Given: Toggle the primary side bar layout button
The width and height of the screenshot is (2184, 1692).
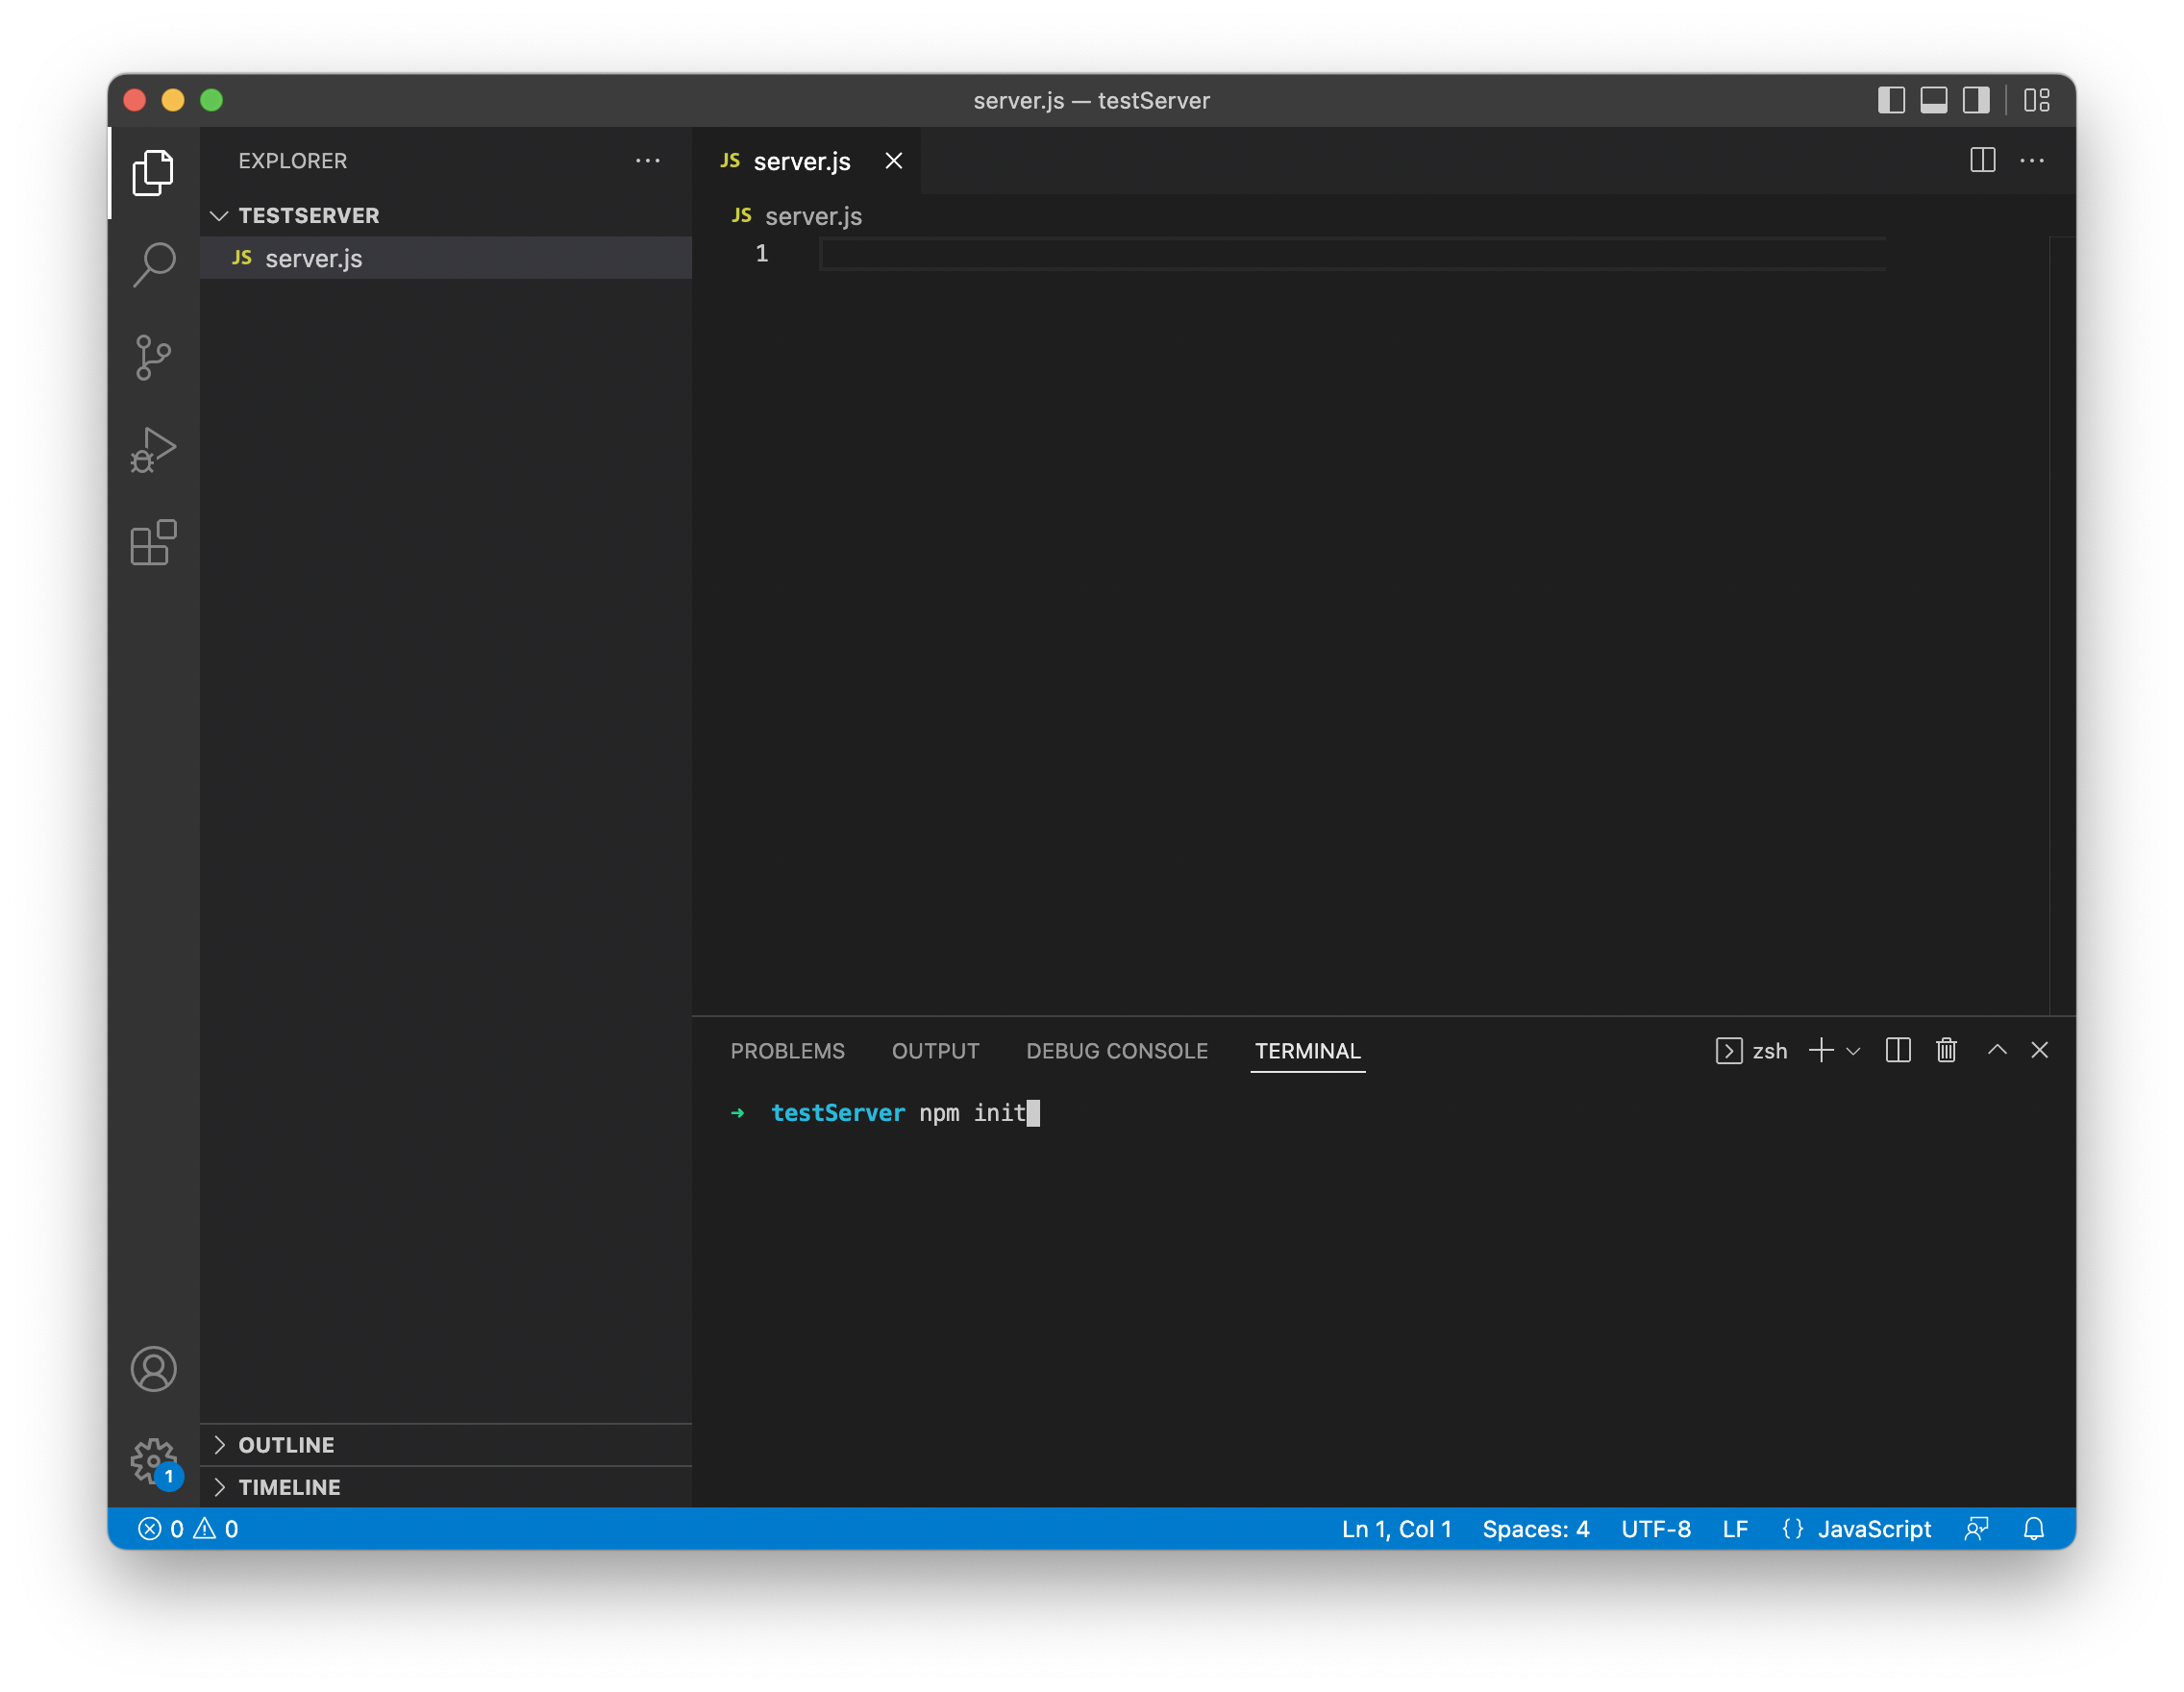Looking at the screenshot, I should [x=1891, y=100].
